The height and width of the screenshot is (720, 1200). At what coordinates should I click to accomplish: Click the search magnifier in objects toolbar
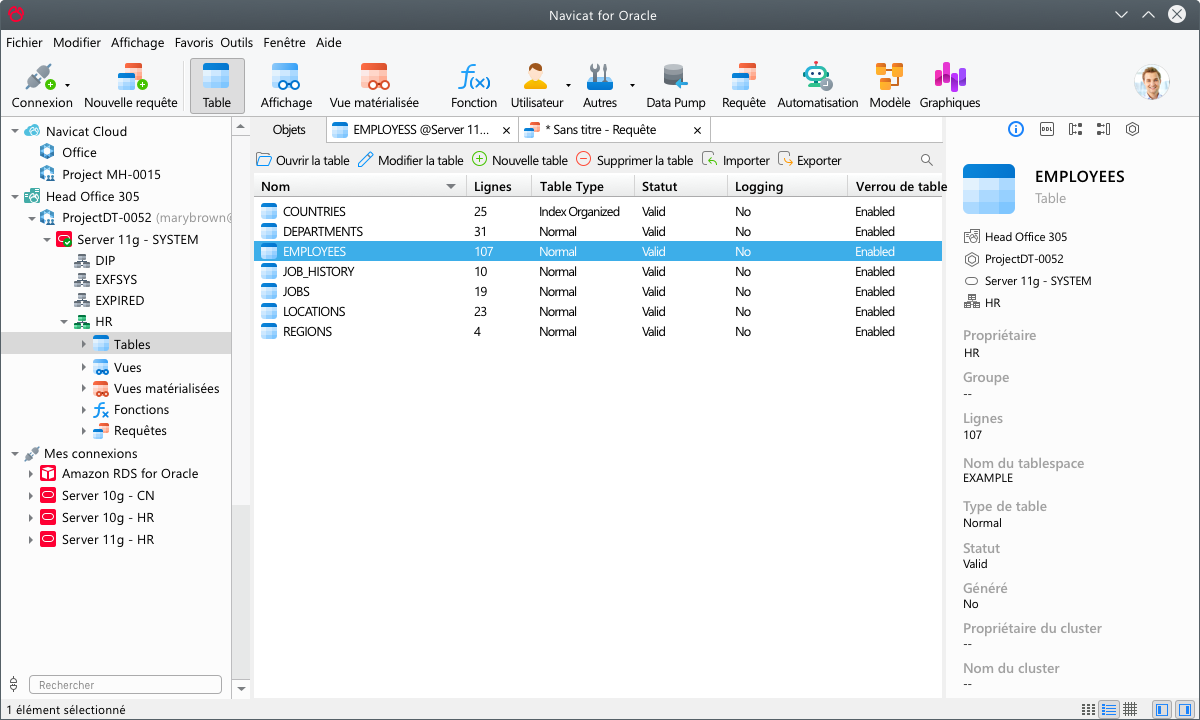[927, 160]
